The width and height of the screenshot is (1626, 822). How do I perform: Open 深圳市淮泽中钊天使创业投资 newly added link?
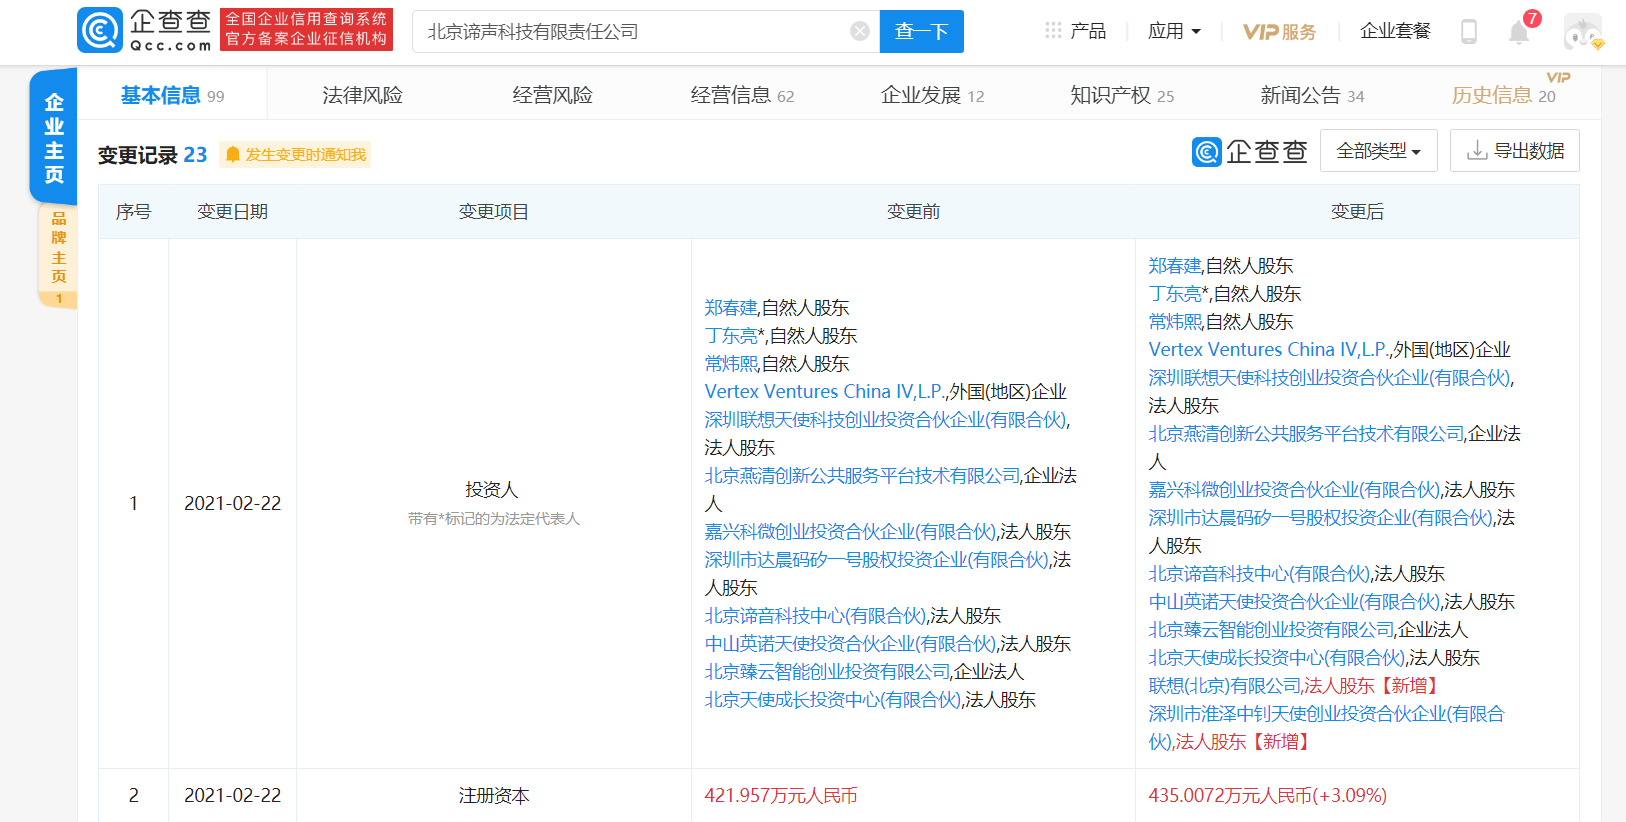1326,727
